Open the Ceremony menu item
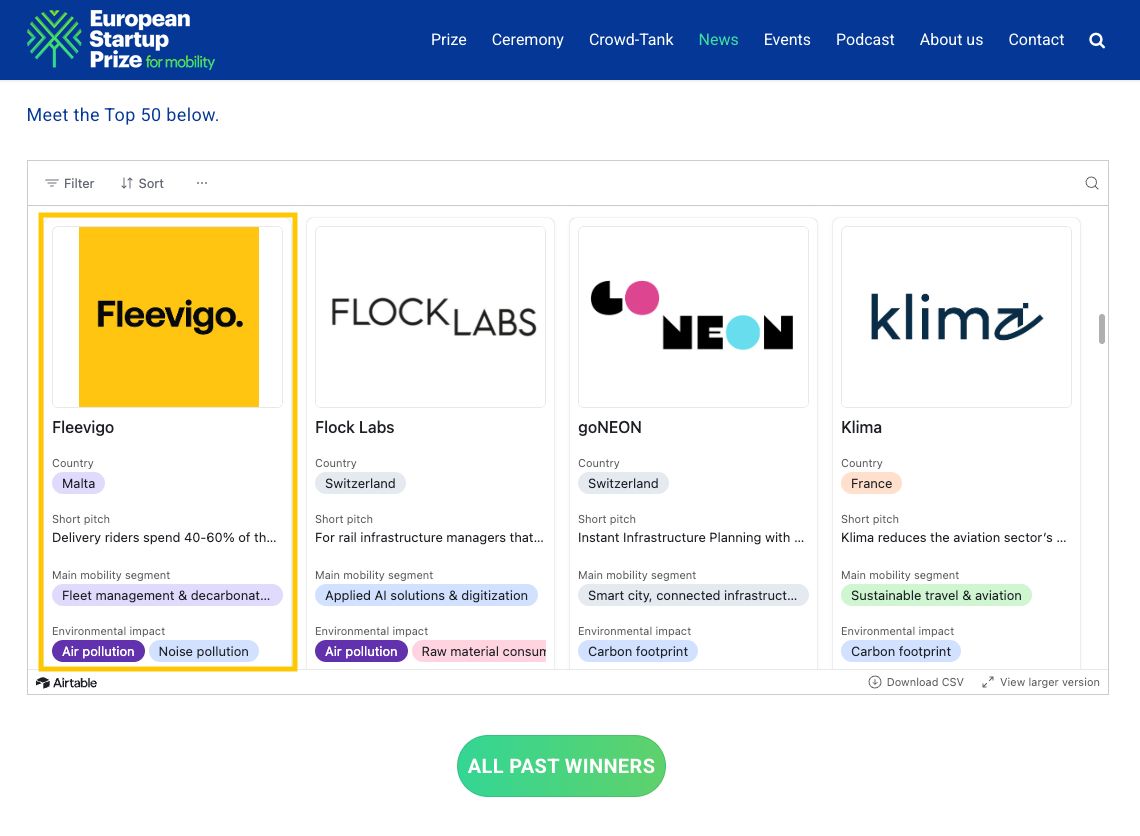This screenshot has height=836, width=1140. (527, 40)
